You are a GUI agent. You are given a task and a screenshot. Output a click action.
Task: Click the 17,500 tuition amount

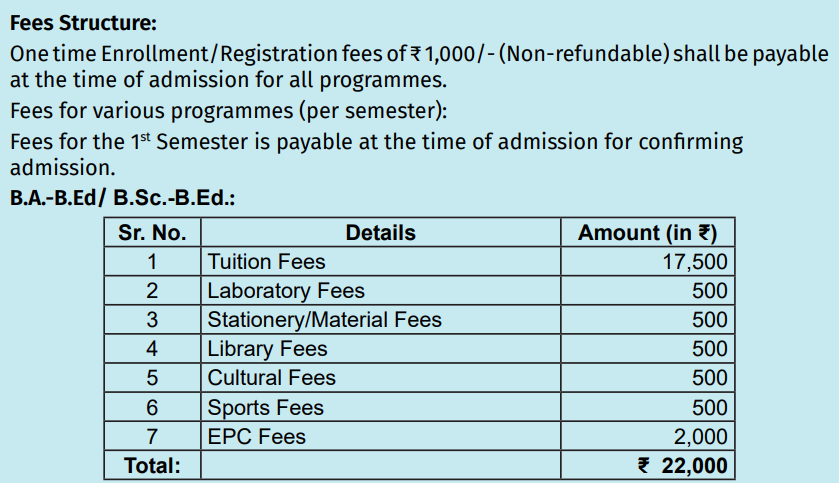pyautogui.click(x=695, y=262)
